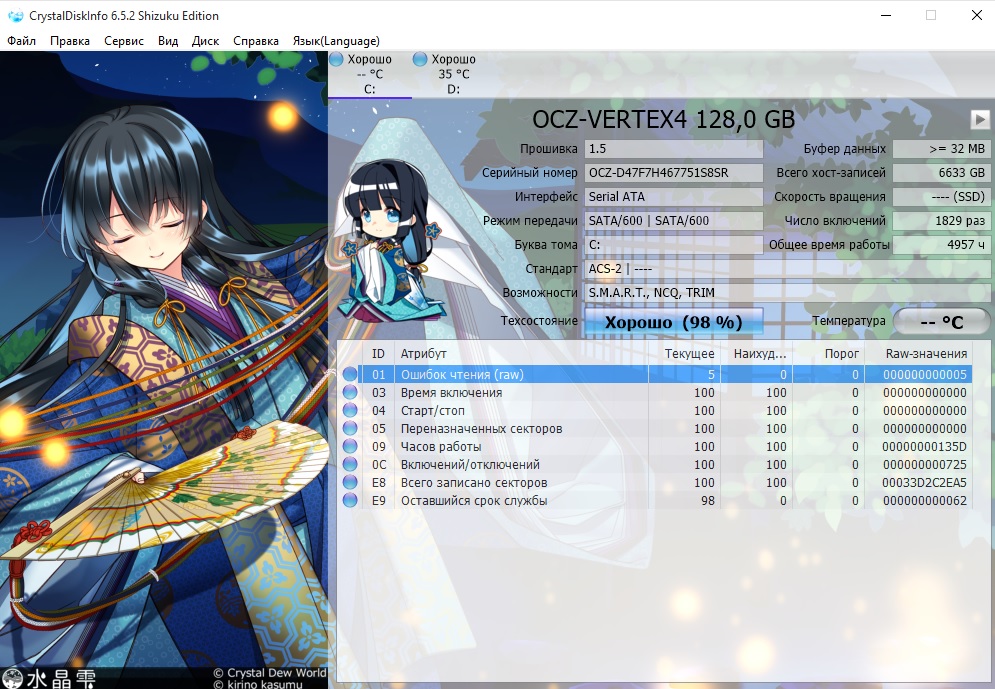Screen dimensions: 995x689
Task: Click the Стандарт field ACS-2
Action: (x=787, y=269)
